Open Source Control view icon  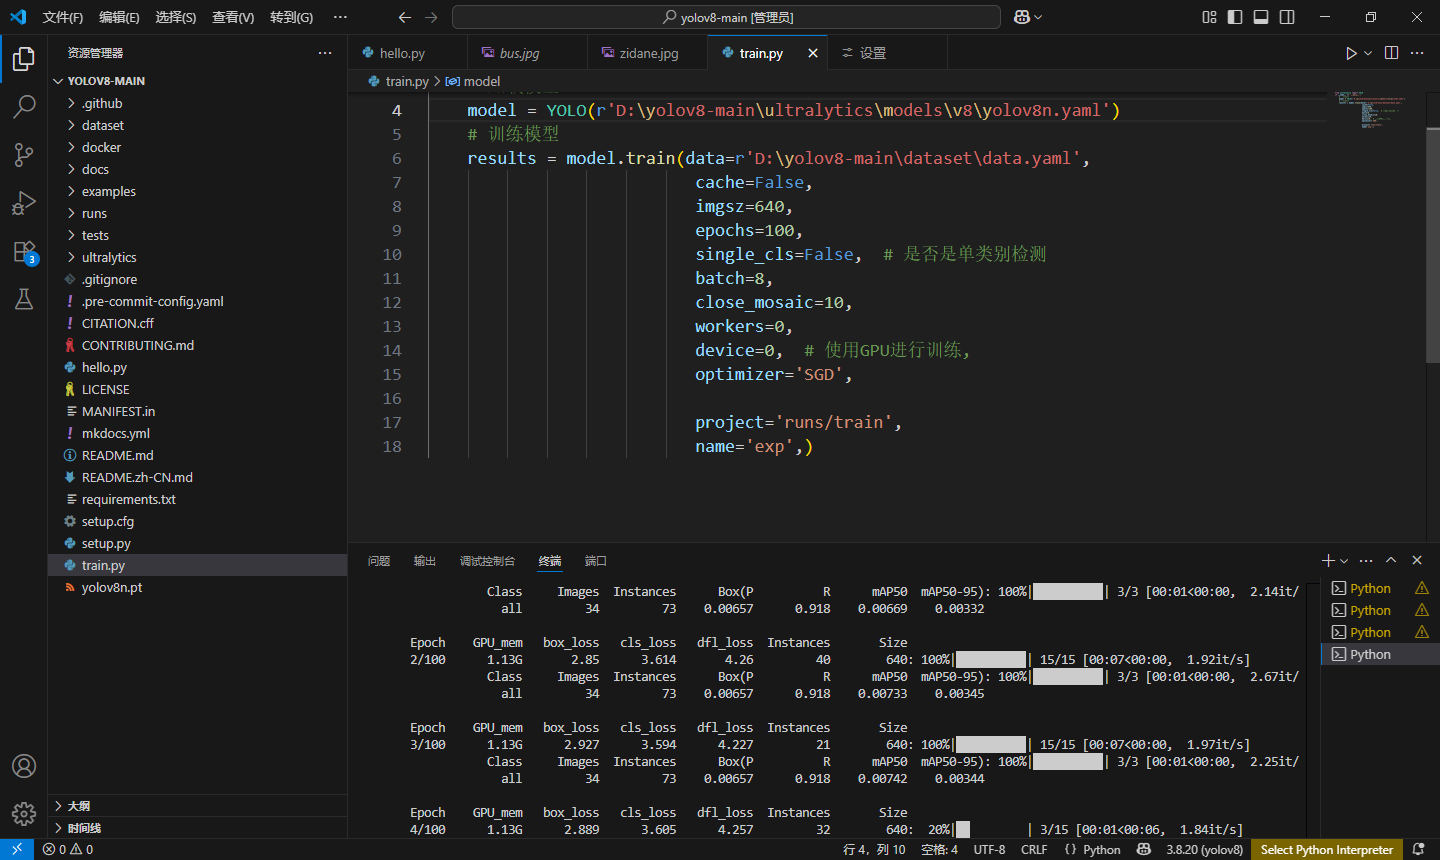click(24, 155)
